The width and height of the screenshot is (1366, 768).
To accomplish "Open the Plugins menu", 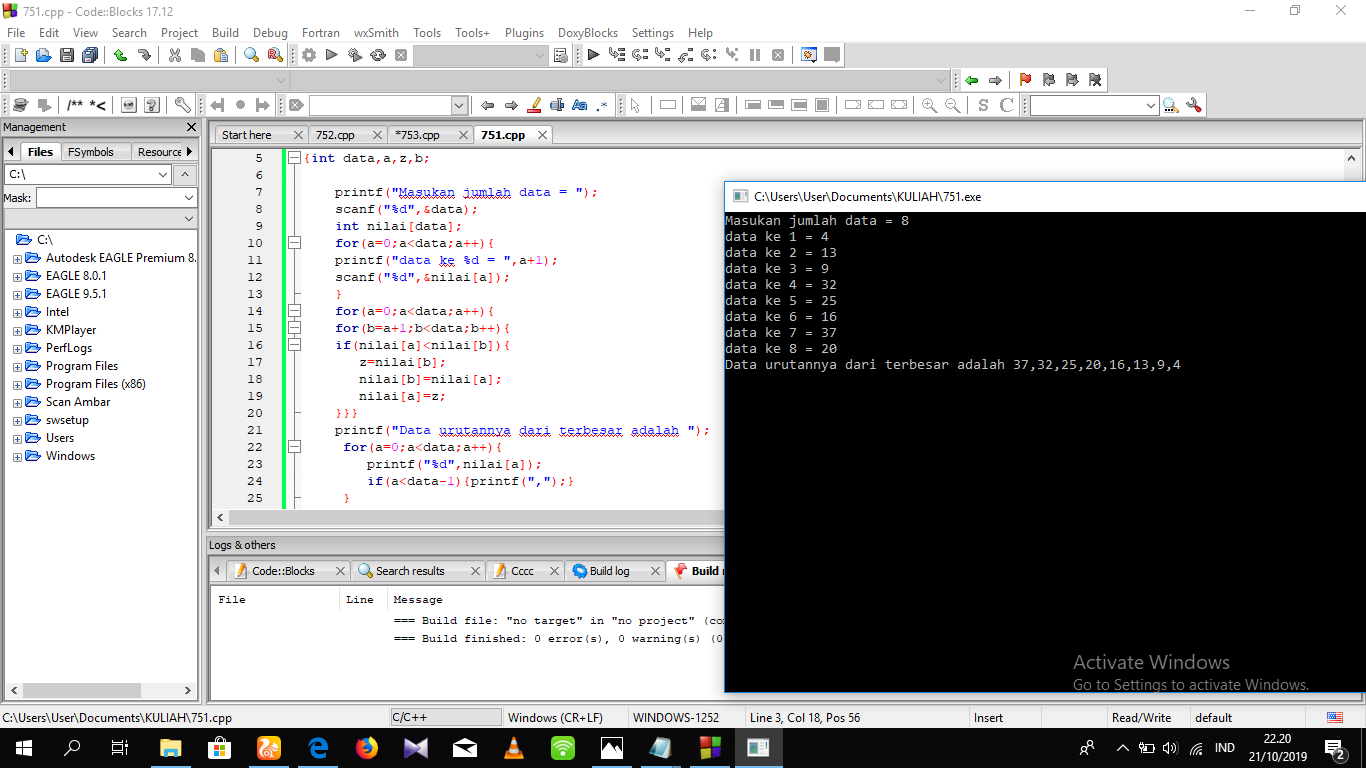I will tap(524, 33).
